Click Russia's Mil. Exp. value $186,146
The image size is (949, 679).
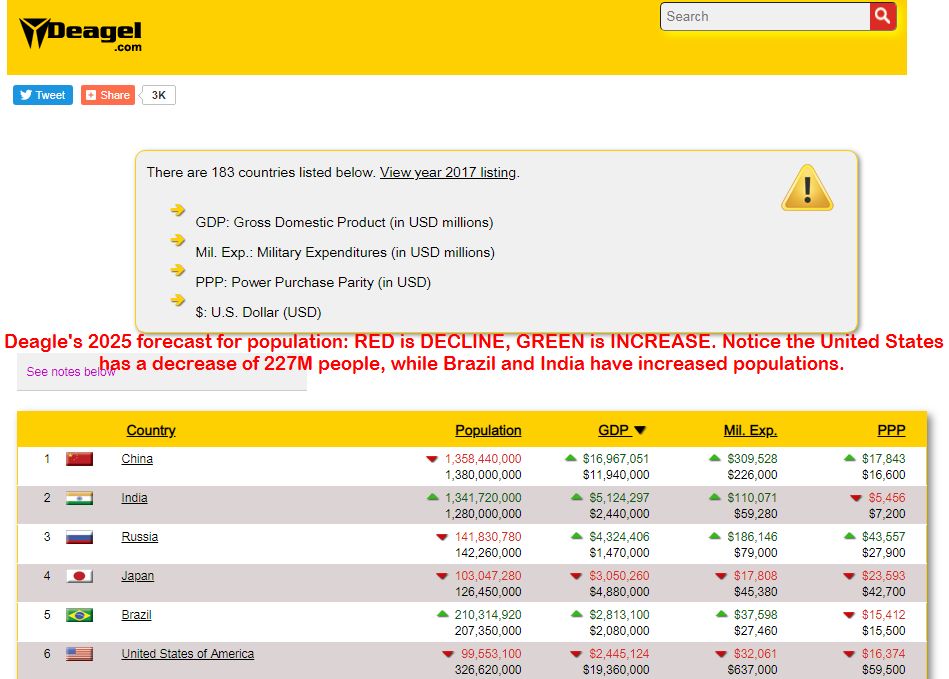[752, 537]
